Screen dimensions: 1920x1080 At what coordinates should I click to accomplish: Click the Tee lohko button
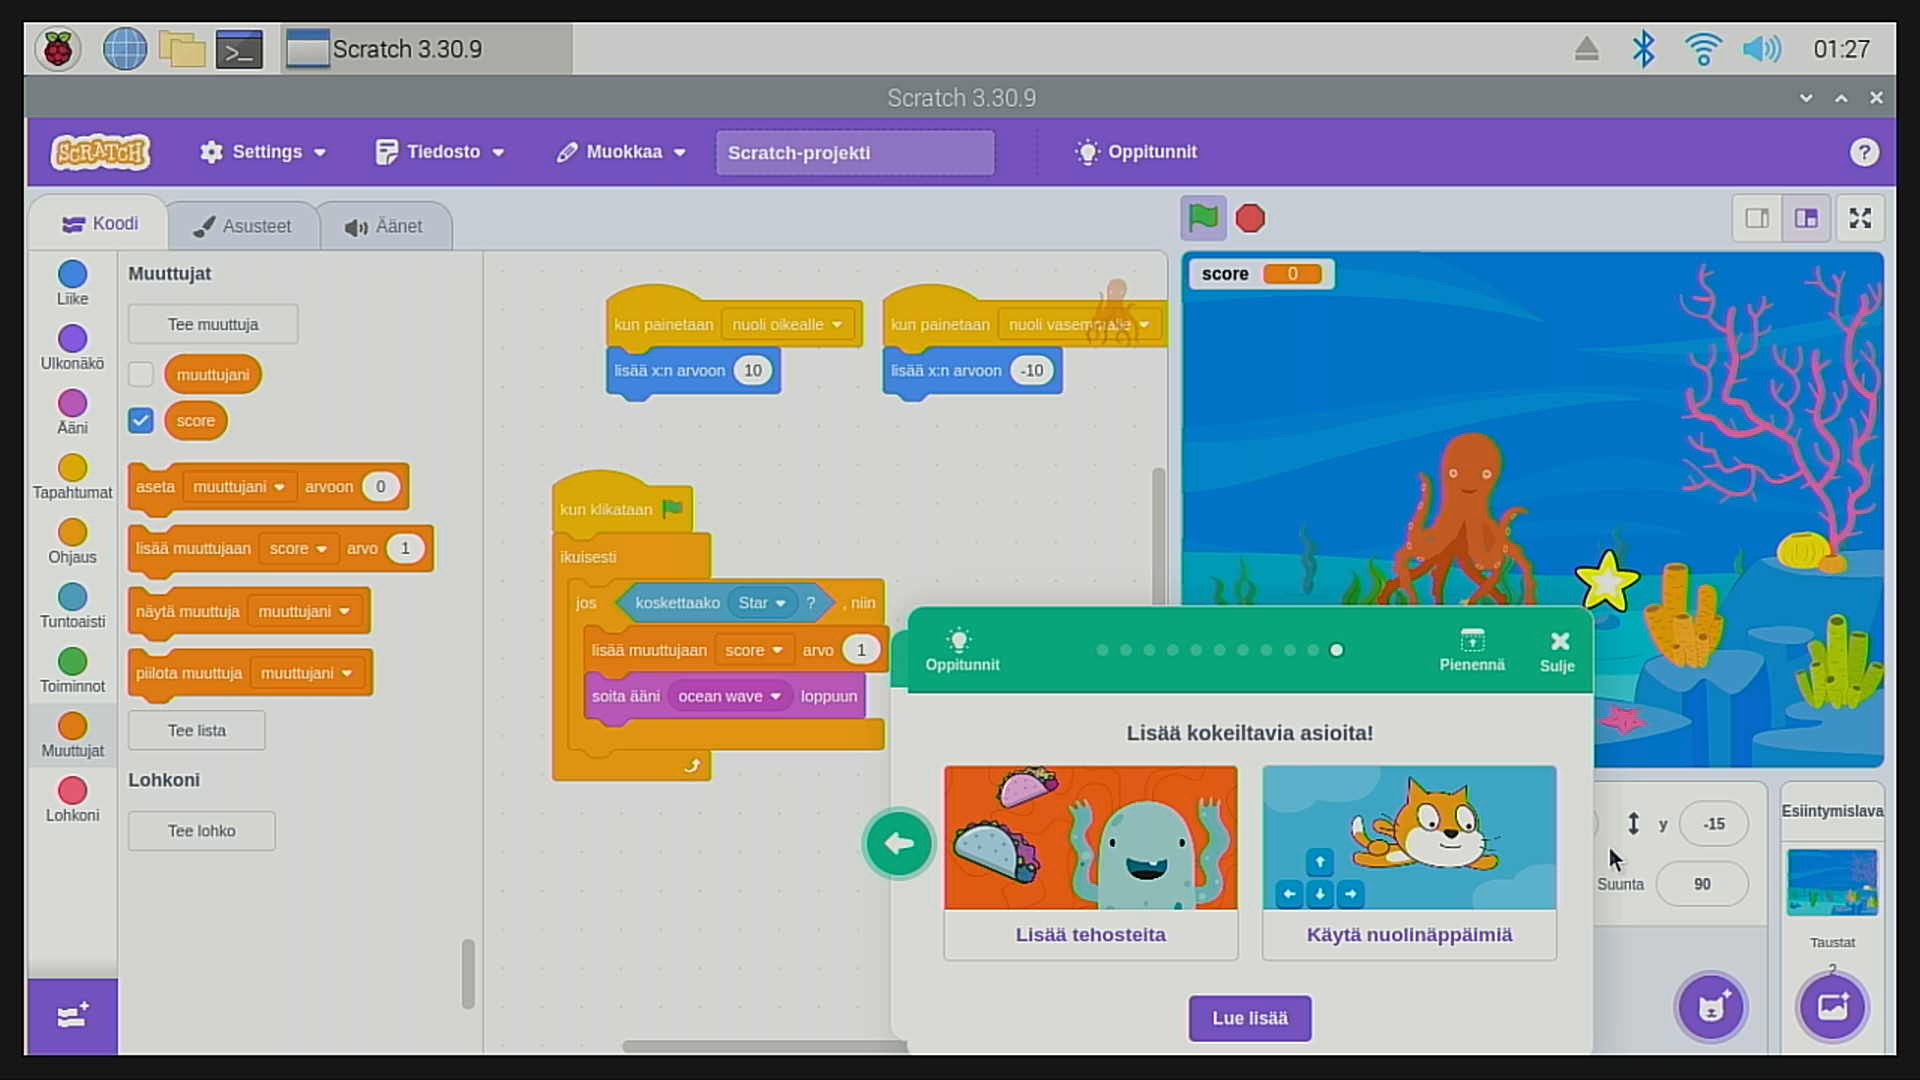(202, 831)
